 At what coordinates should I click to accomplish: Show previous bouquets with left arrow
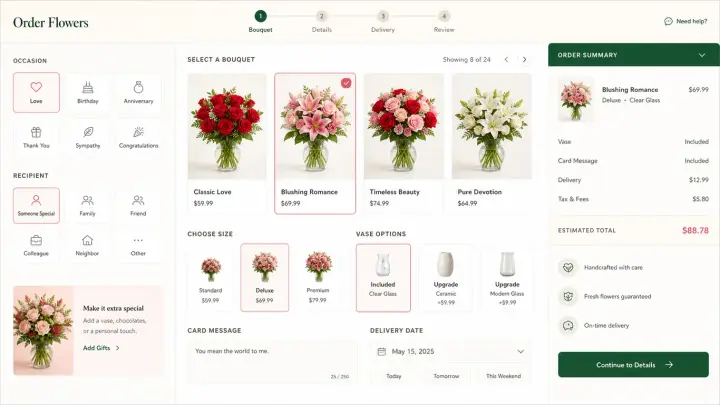coord(506,60)
